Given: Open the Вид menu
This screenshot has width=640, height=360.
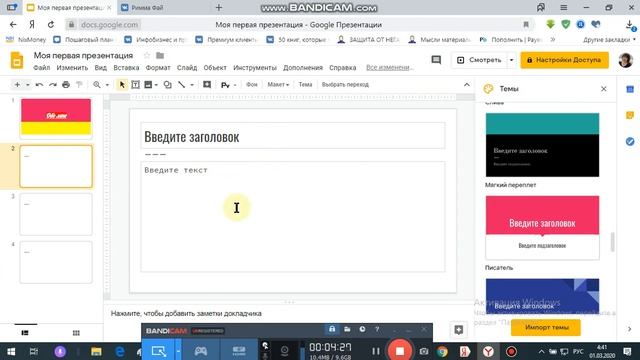Looking at the screenshot, I should 100,68.
